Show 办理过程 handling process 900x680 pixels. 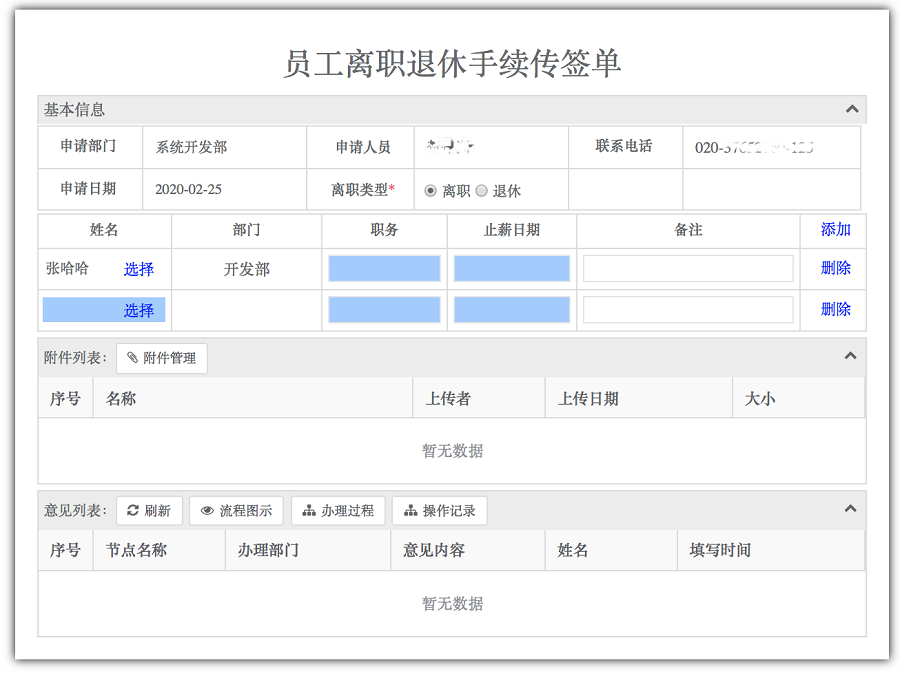337,510
